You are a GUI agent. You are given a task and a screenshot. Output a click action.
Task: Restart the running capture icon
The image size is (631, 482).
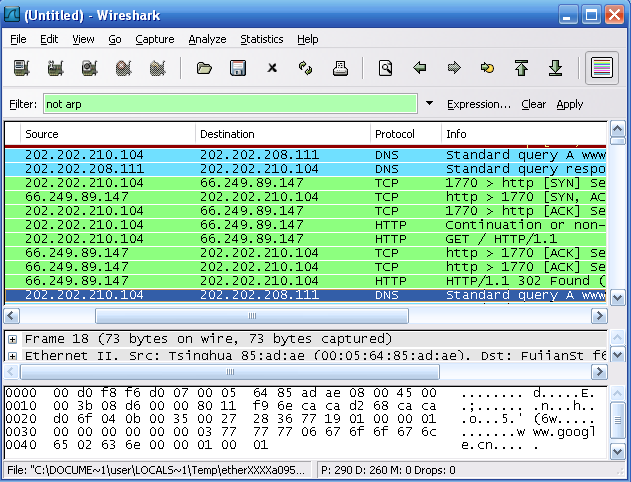point(158,68)
